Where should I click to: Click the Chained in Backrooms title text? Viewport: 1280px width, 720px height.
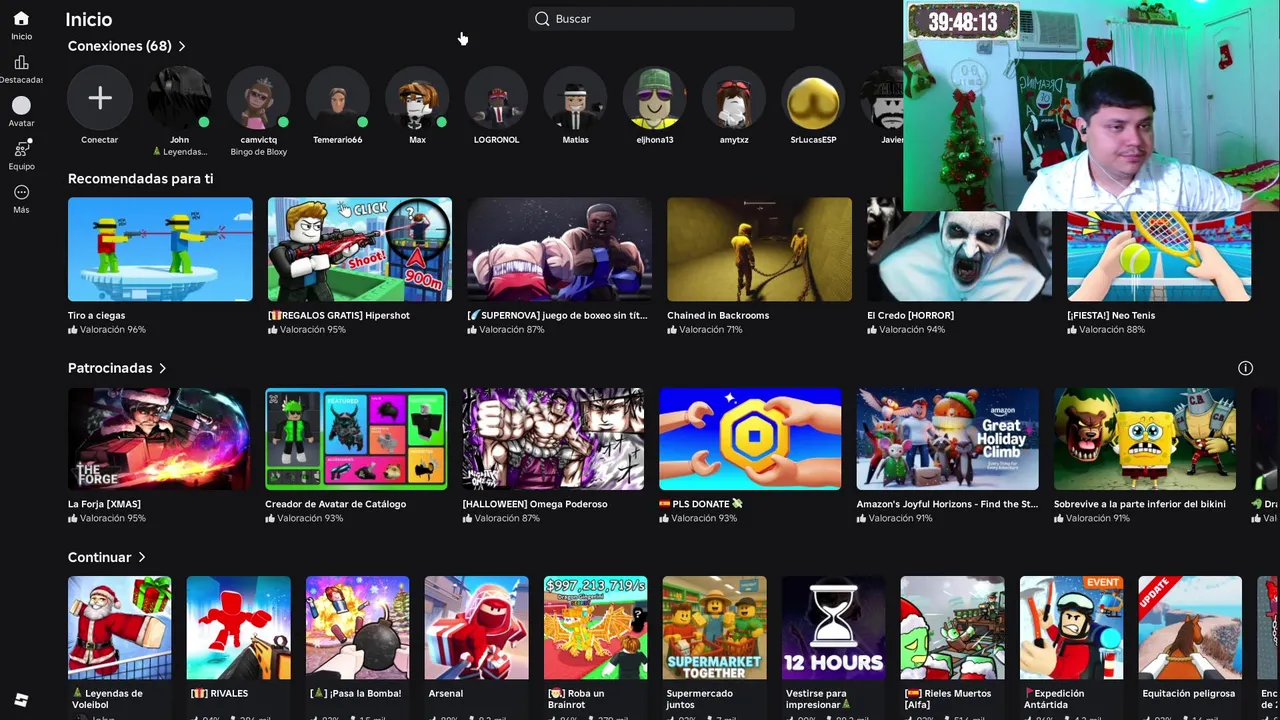tap(718, 315)
